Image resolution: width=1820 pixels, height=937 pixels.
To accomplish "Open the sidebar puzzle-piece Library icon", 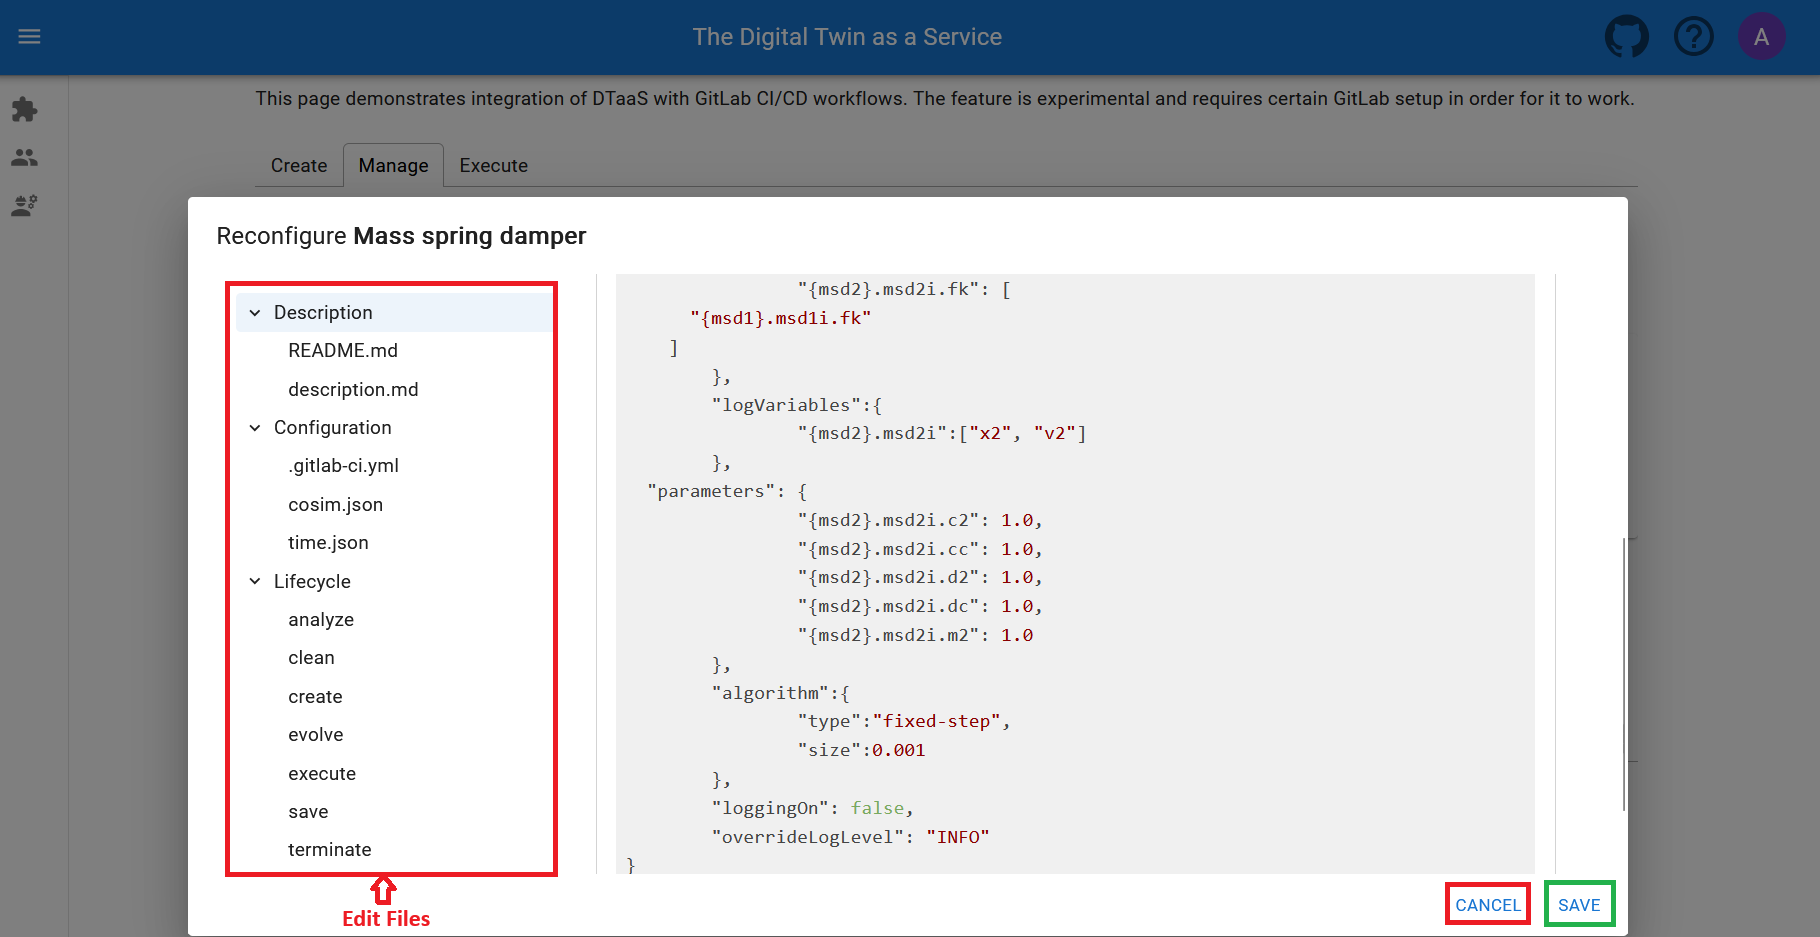I will 24,110.
